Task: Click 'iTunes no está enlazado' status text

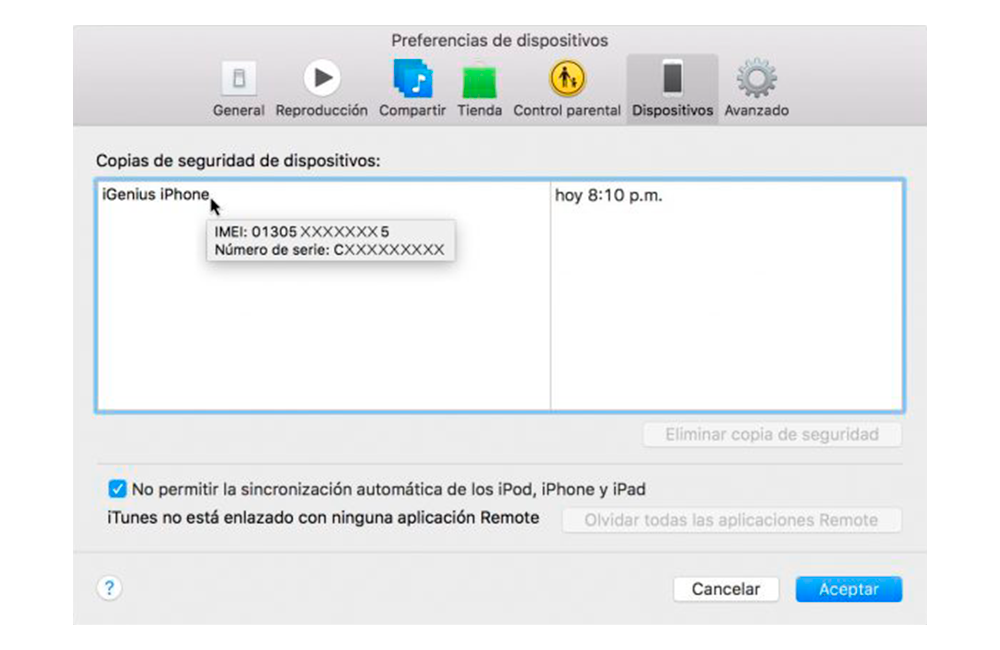Action: coord(323,517)
